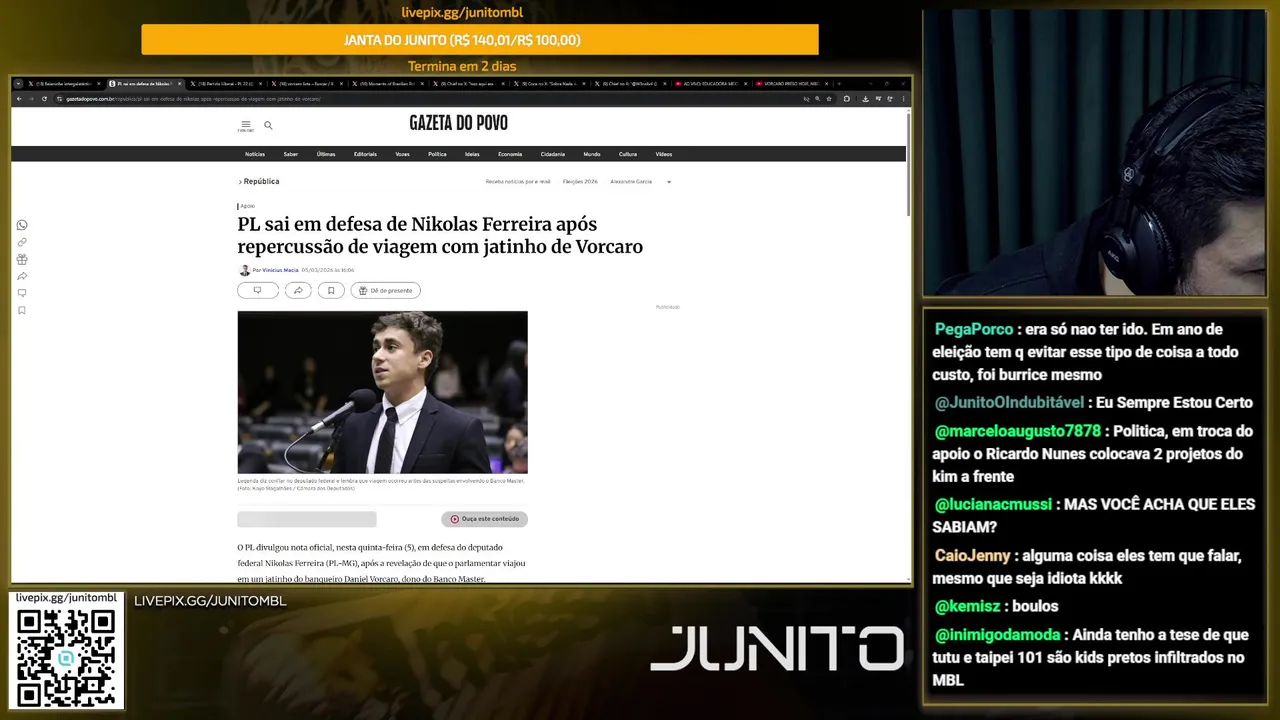Click the Nikolas Ferreira article photo
This screenshot has width=1280, height=720.
pyautogui.click(x=382, y=392)
